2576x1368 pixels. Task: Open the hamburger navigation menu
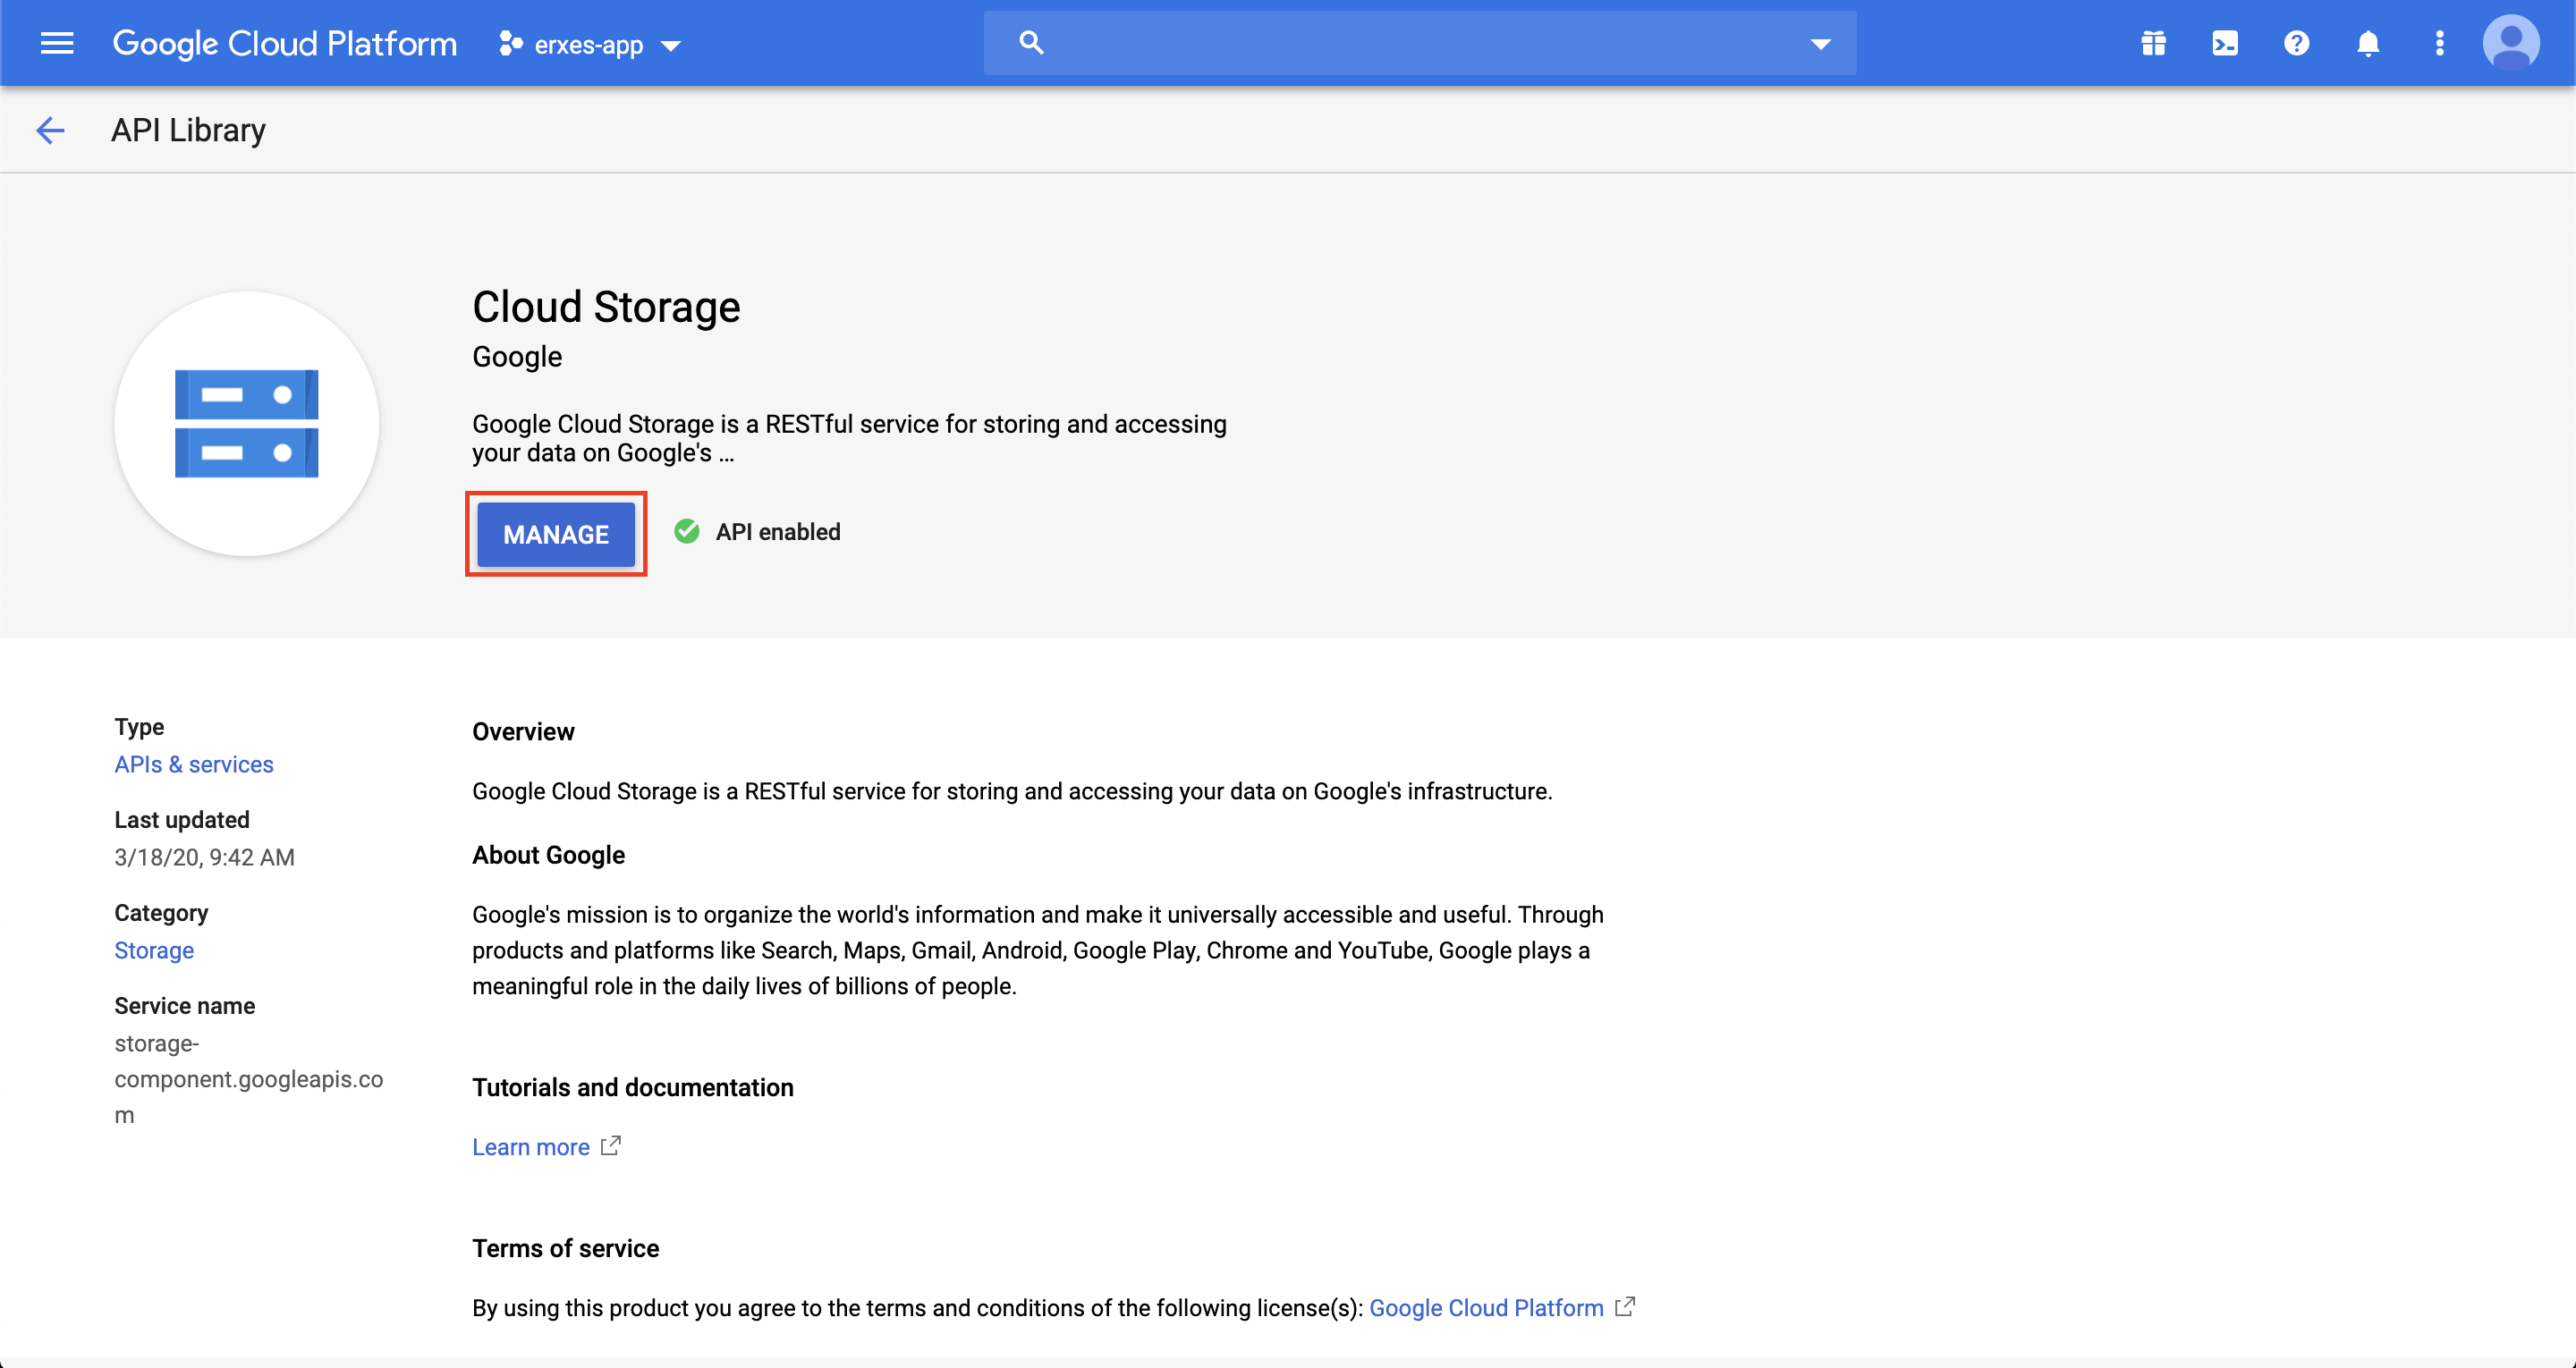[x=57, y=43]
